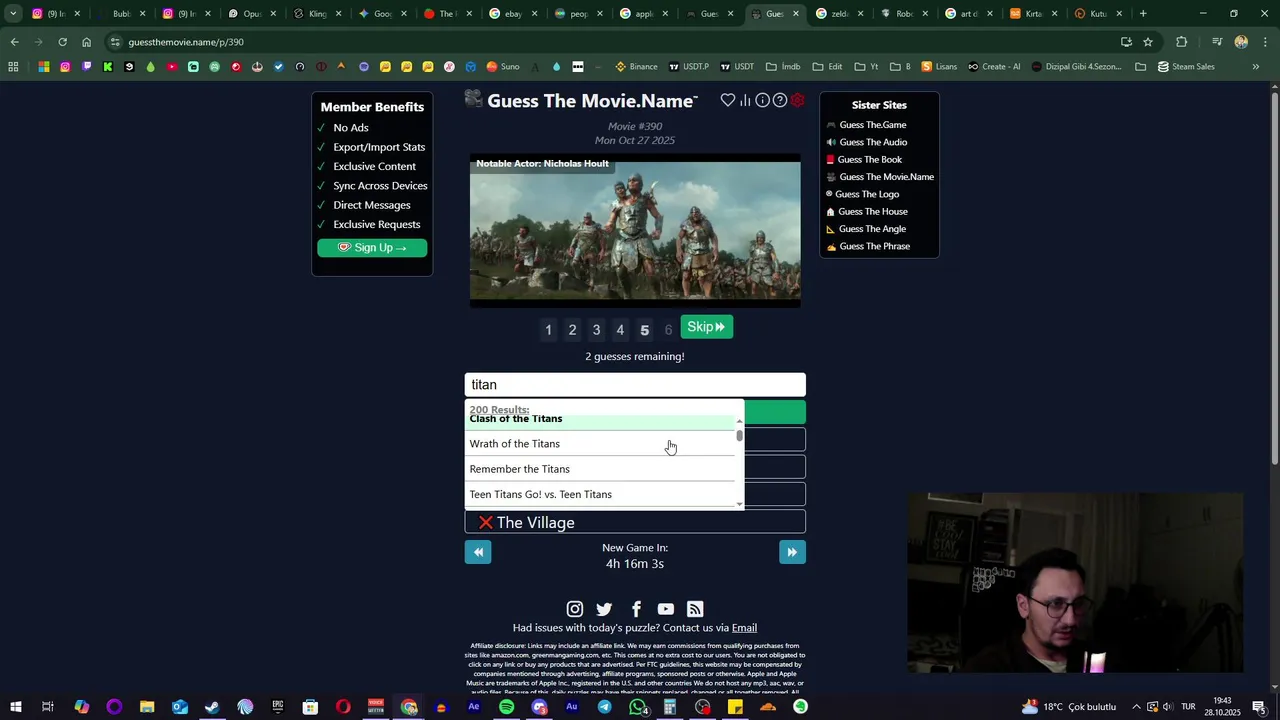Click the green Sign Up button

(372, 248)
